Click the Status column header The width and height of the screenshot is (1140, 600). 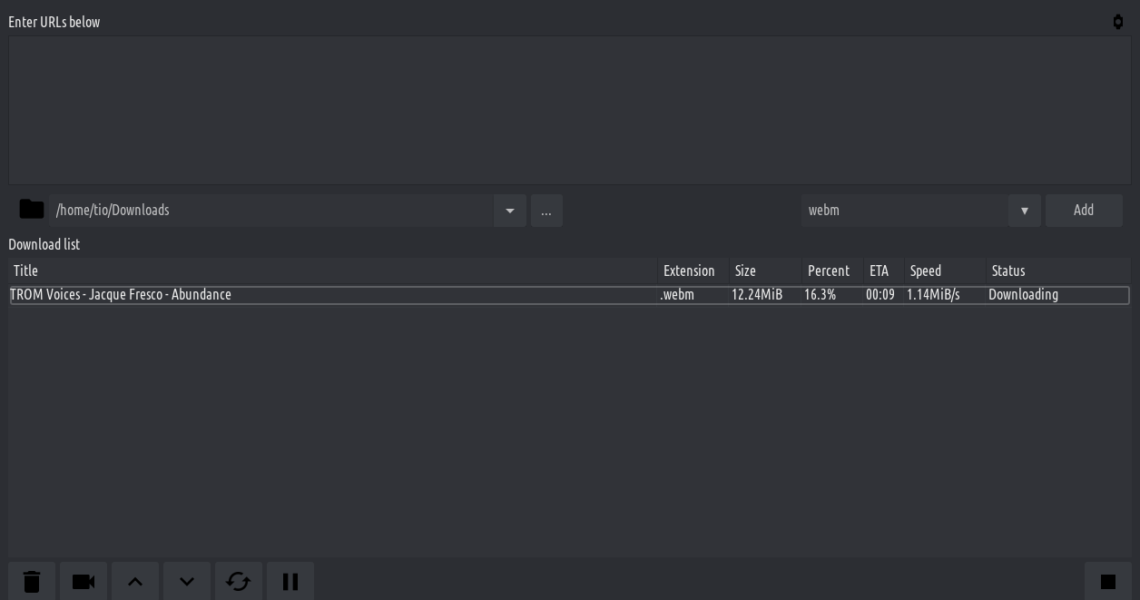click(1008, 271)
